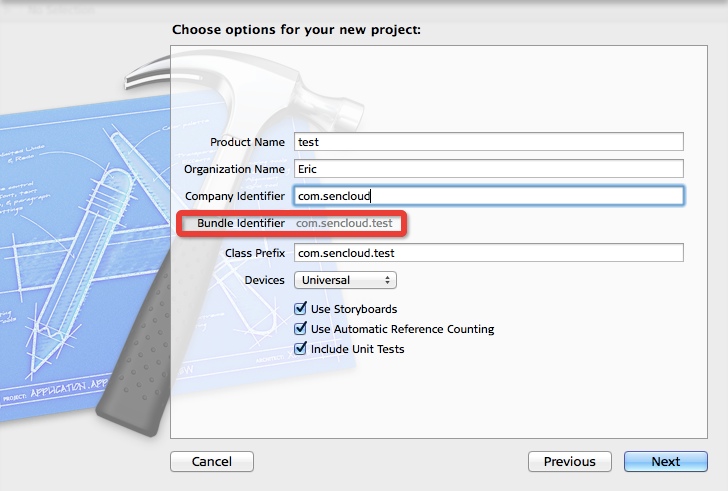Click the Company Identifier label

(235, 196)
